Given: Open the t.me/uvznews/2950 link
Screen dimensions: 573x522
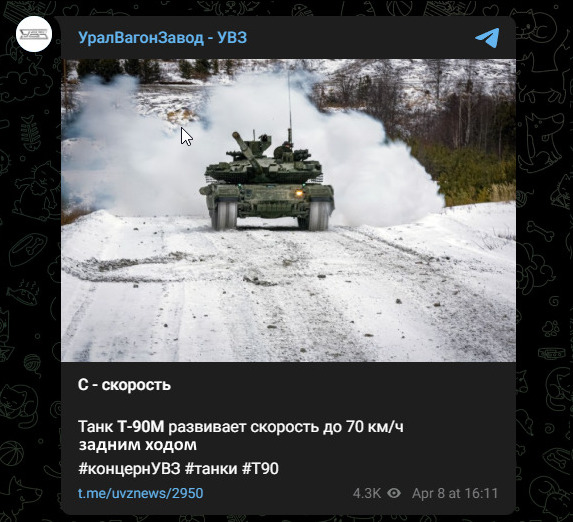Looking at the screenshot, I should [141, 493].
